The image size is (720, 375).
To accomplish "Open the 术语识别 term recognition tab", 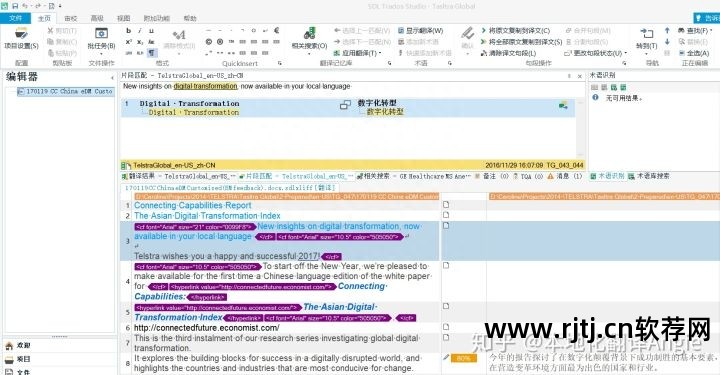I will [607, 176].
